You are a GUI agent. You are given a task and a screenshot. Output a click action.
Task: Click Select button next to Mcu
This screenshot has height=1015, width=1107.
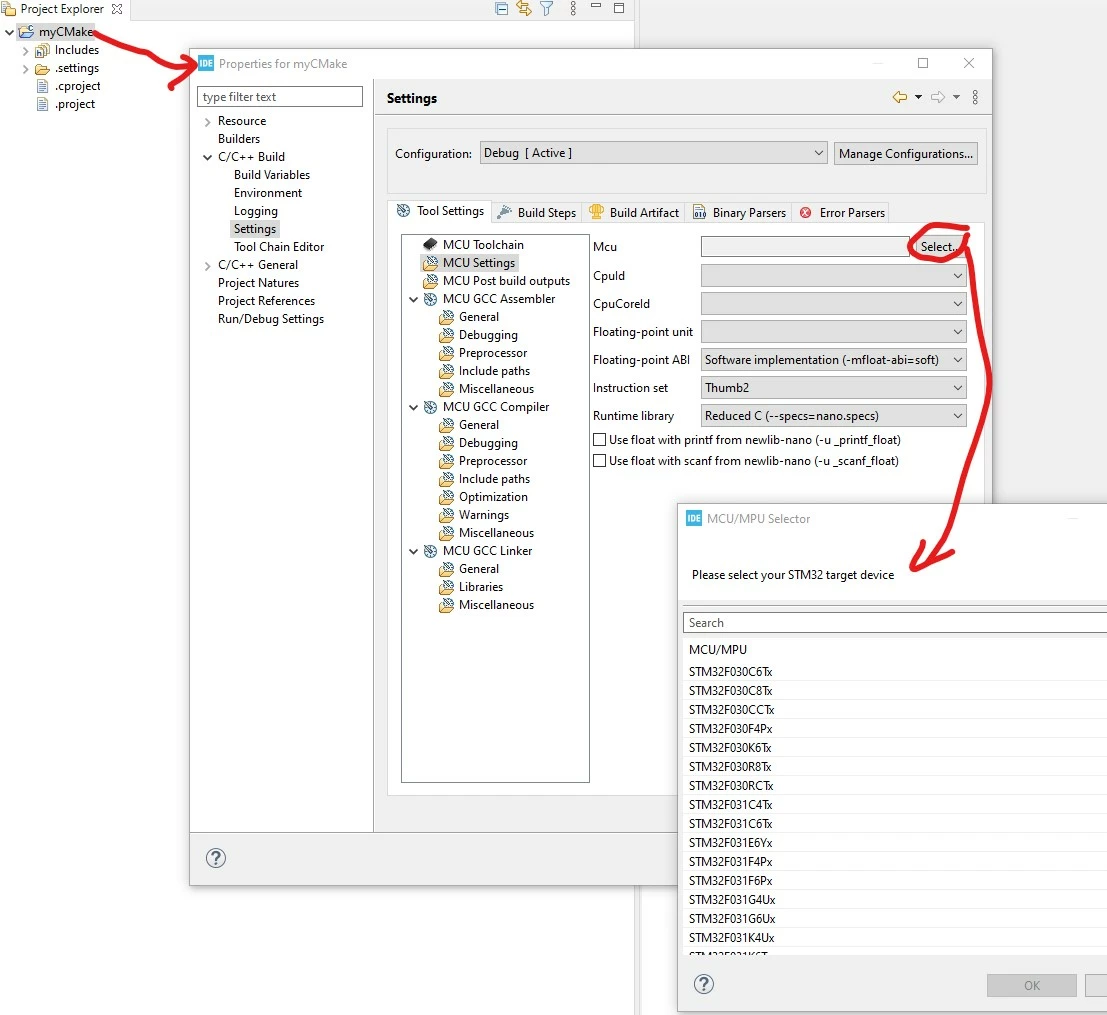(x=938, y=246)
